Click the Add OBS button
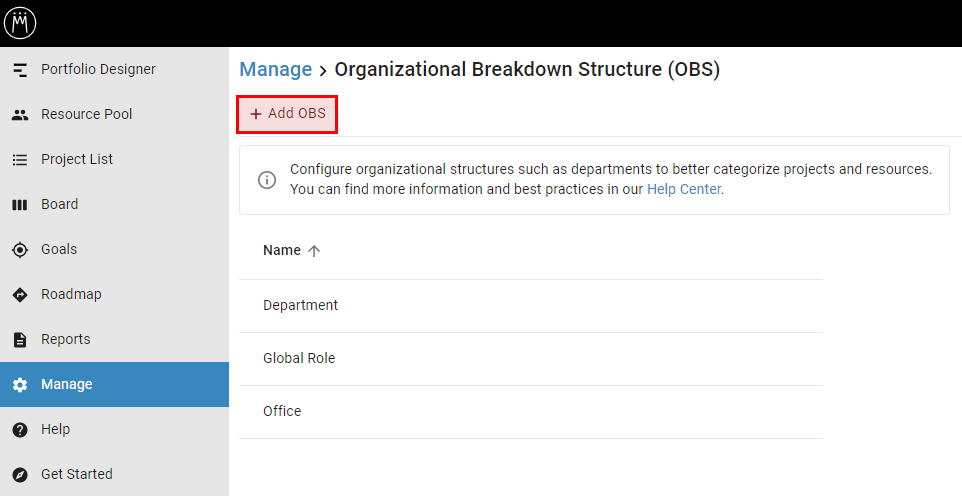 pos(287,114)
